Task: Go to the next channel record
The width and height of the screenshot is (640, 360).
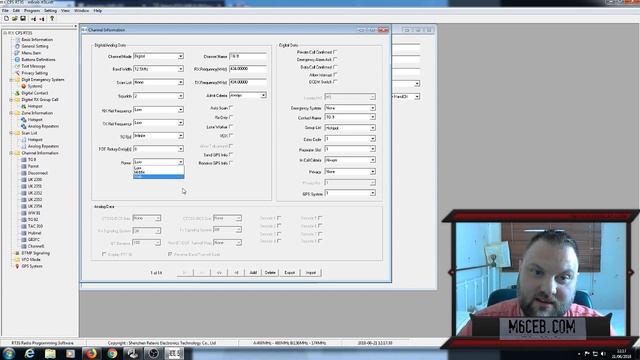Action: coord(219,272)
